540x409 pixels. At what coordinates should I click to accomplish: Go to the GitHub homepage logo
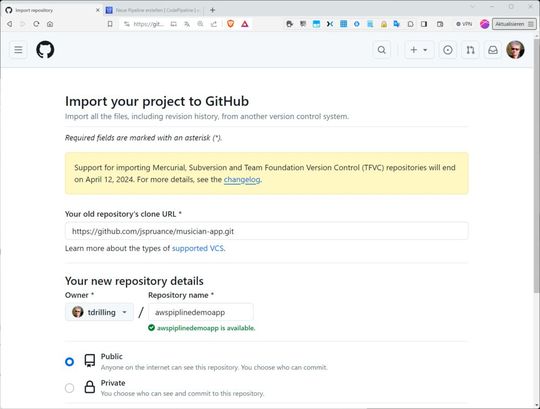[x=45, y=50]
